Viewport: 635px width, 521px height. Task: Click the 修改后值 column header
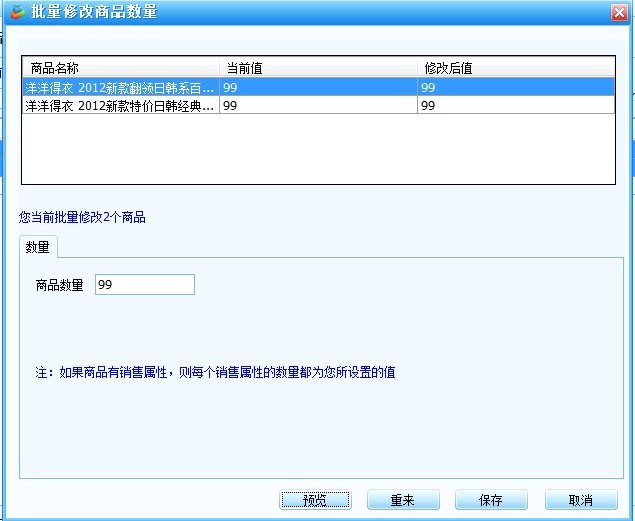516,68
